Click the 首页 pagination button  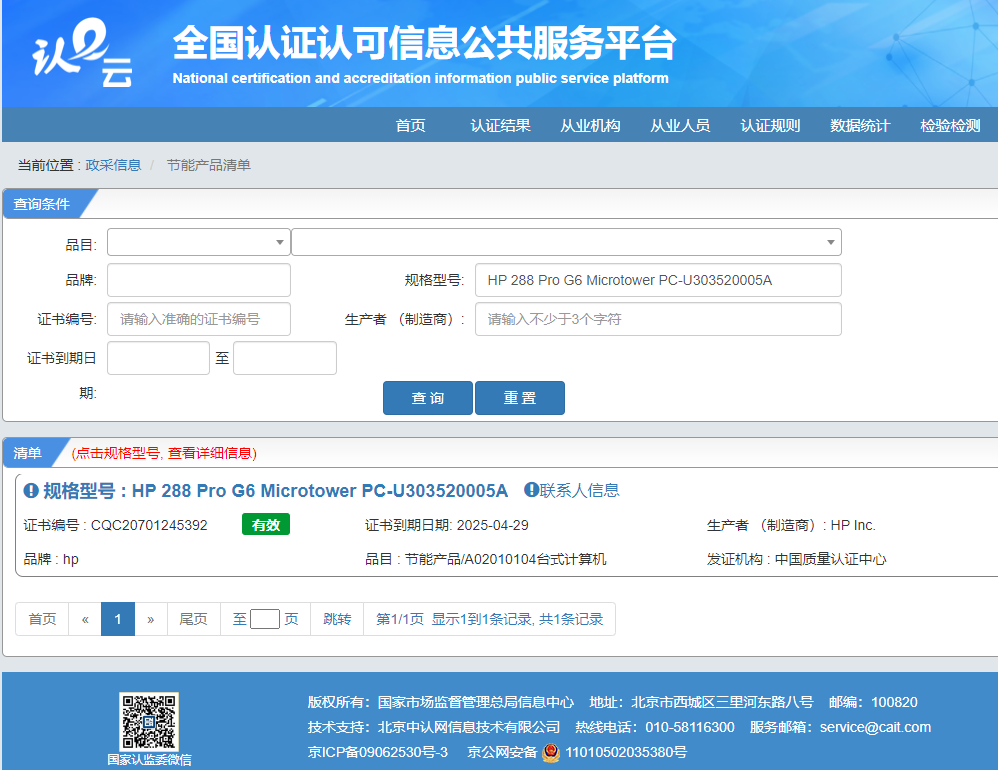click(42, 619)
